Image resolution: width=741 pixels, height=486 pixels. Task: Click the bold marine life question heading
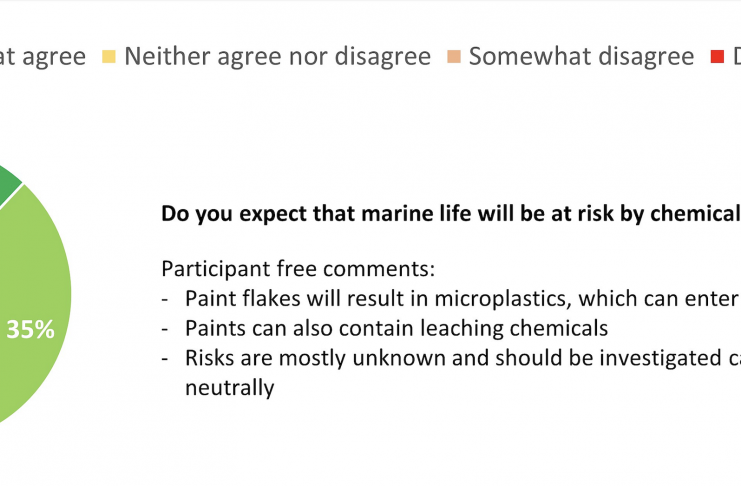click(451, 214)
